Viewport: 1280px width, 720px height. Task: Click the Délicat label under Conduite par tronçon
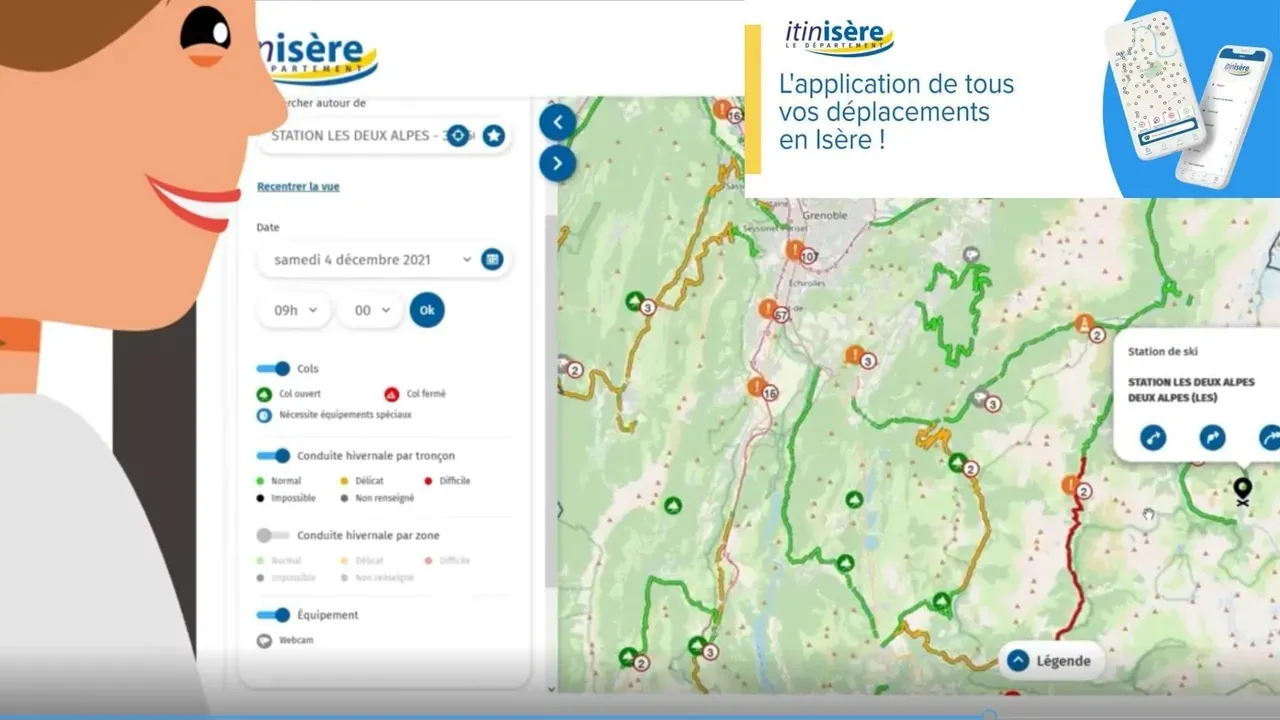coord(369,481)
